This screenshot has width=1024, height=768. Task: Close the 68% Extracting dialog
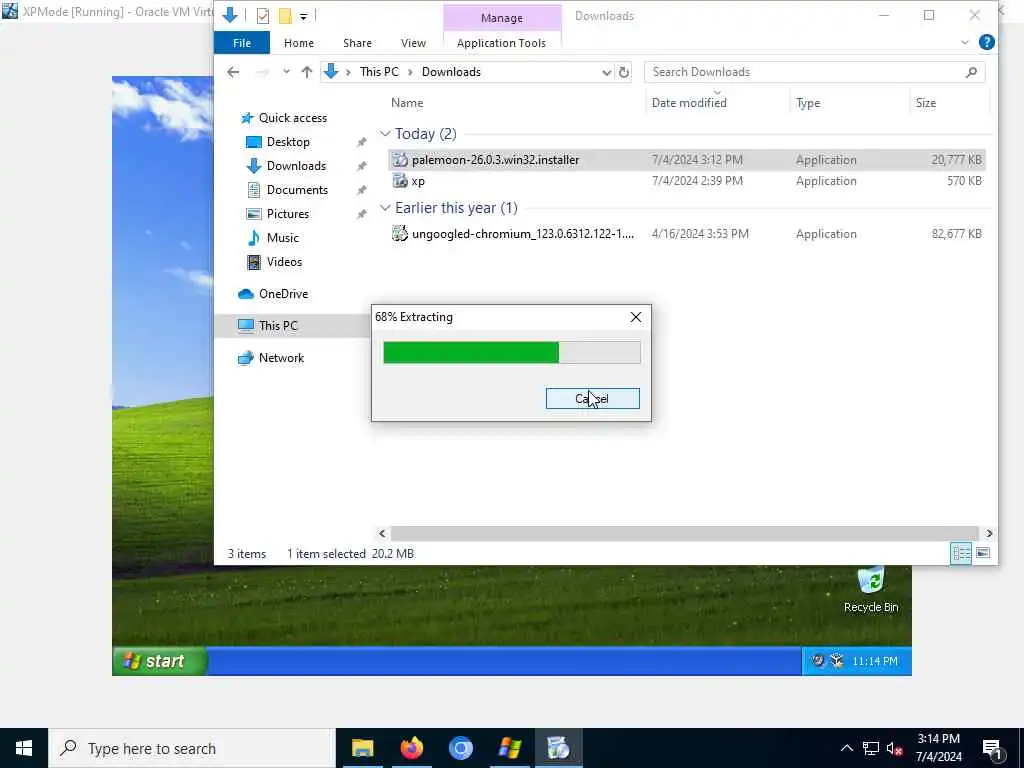click(635, 317)
